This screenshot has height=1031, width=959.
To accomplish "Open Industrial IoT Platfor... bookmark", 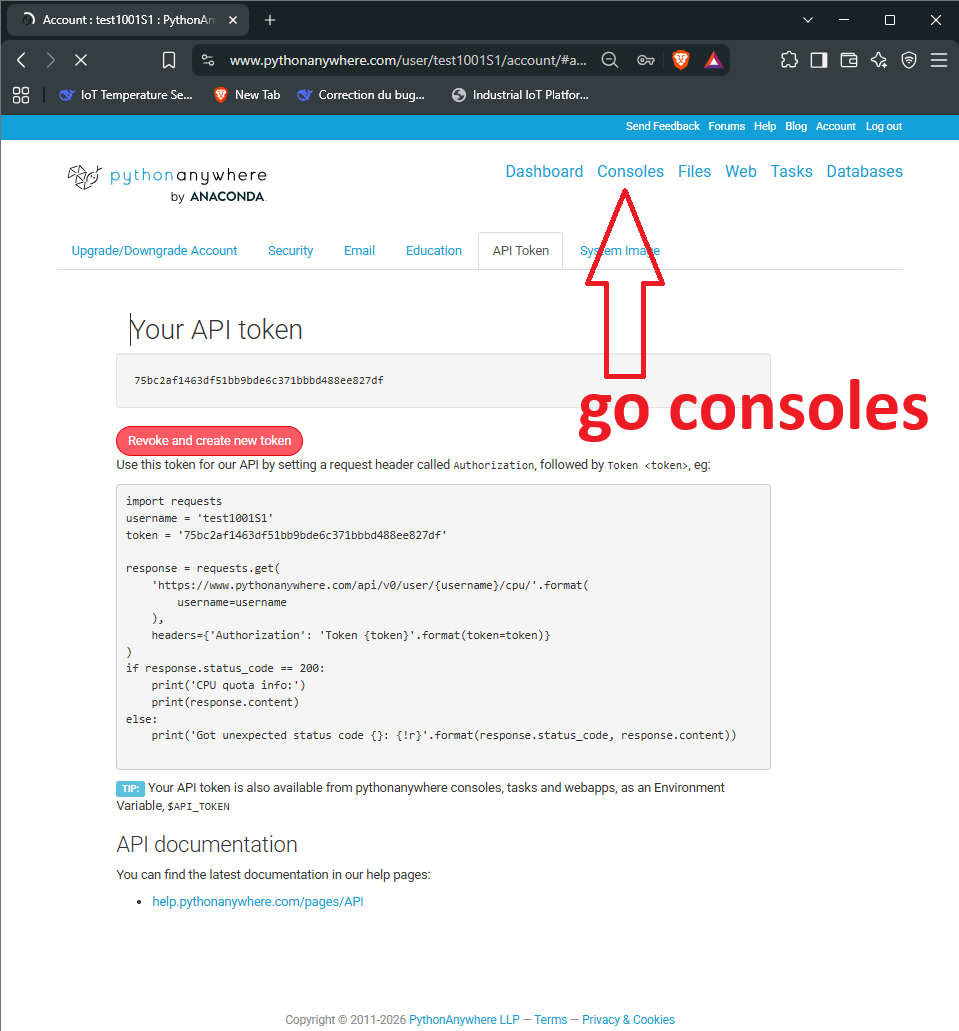I will coord(520,95).
